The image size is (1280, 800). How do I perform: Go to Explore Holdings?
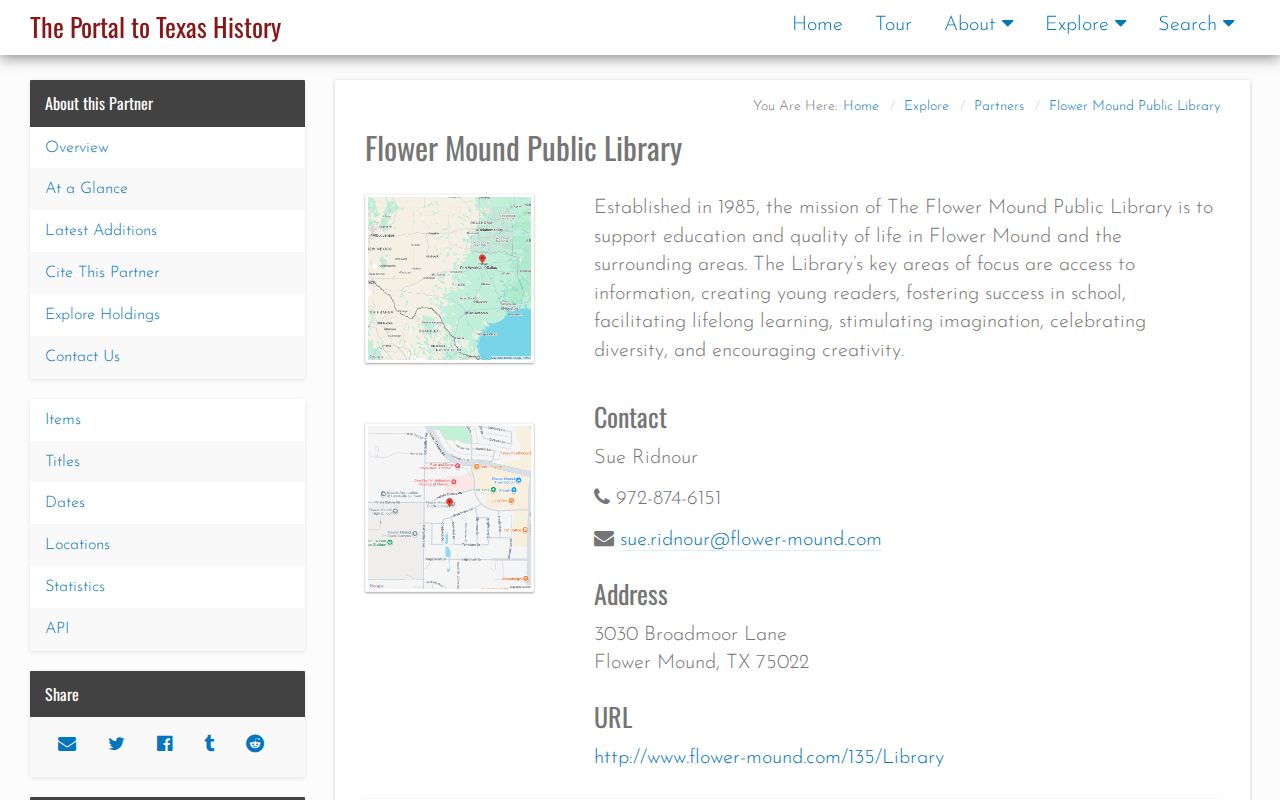pos(167,314)
